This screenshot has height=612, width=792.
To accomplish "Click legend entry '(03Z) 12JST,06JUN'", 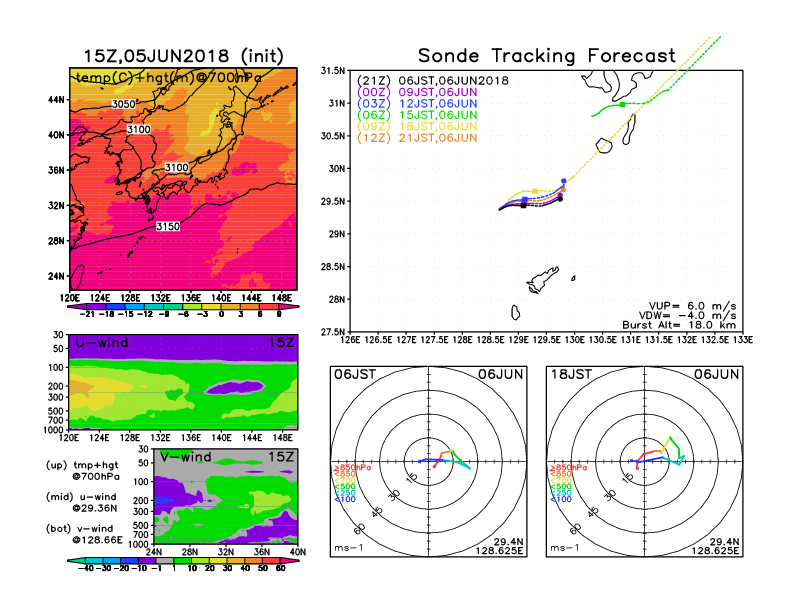I will (x=417, y=104).
